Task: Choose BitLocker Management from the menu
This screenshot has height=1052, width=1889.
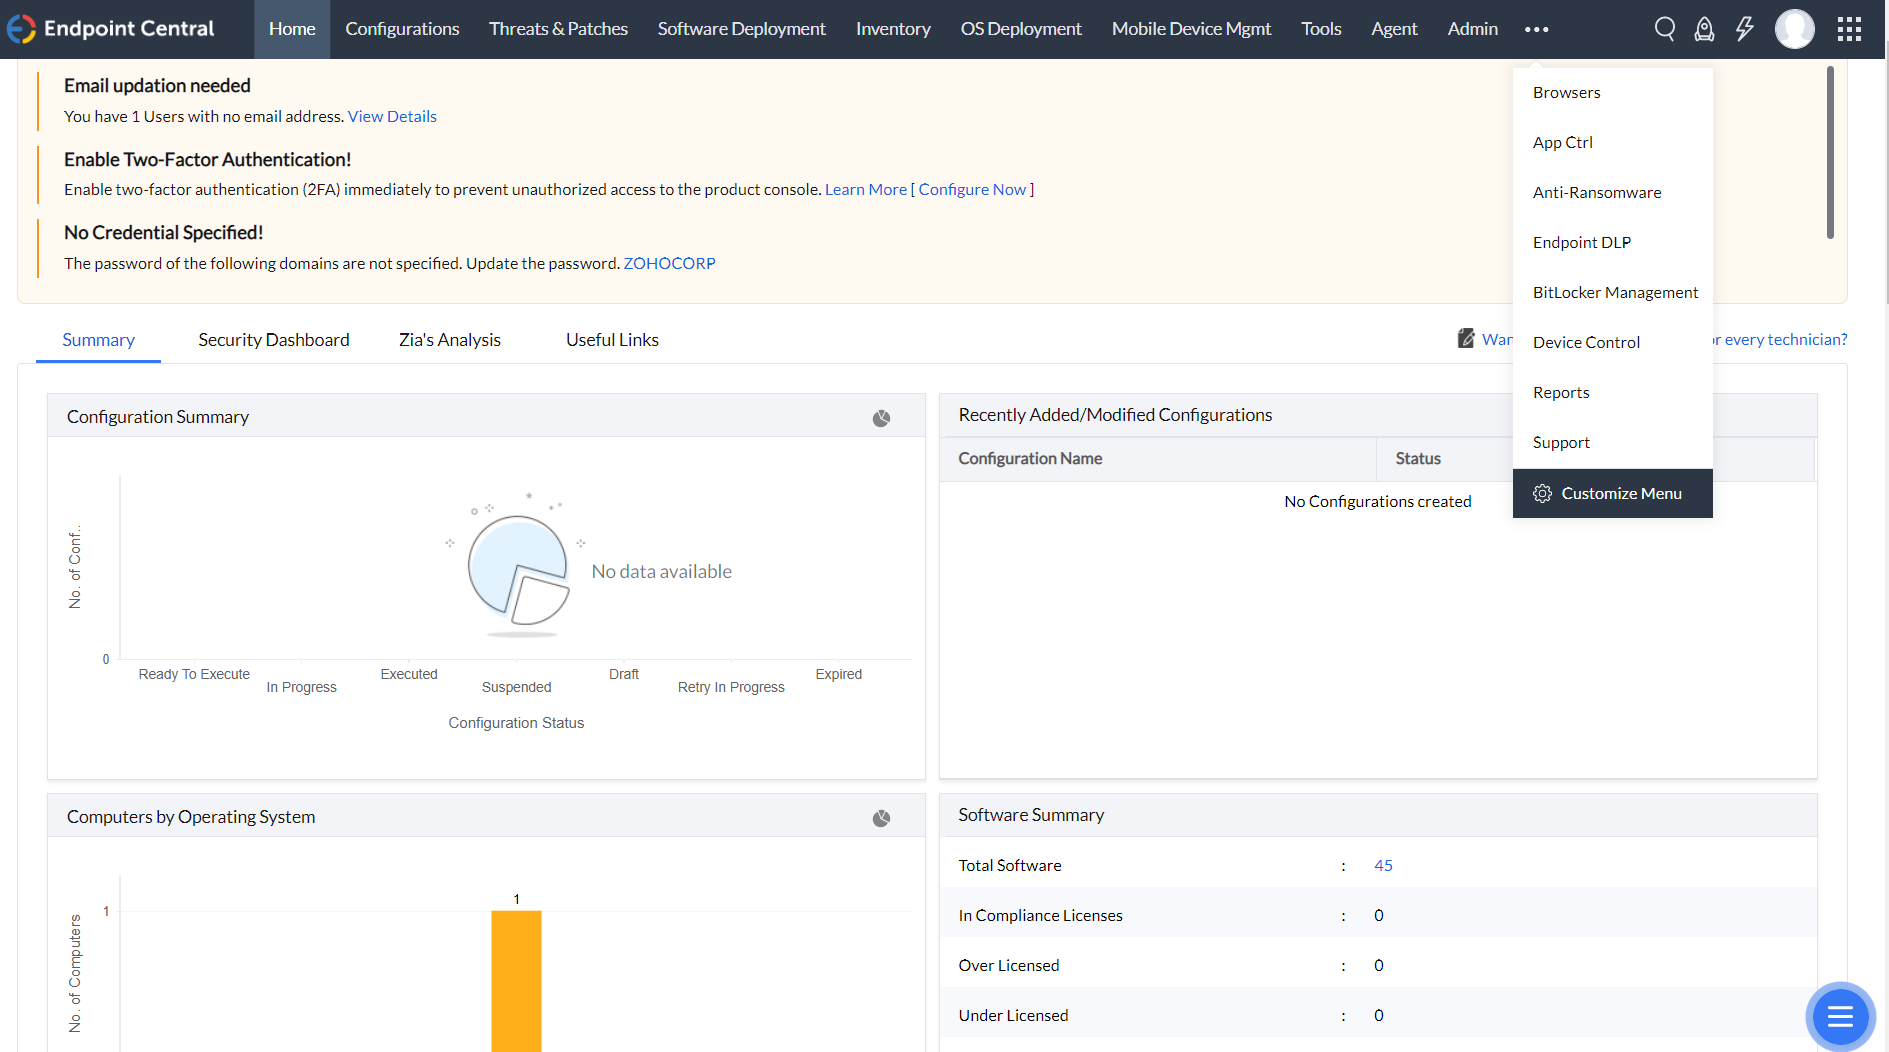Action: tap(1615, 292)
